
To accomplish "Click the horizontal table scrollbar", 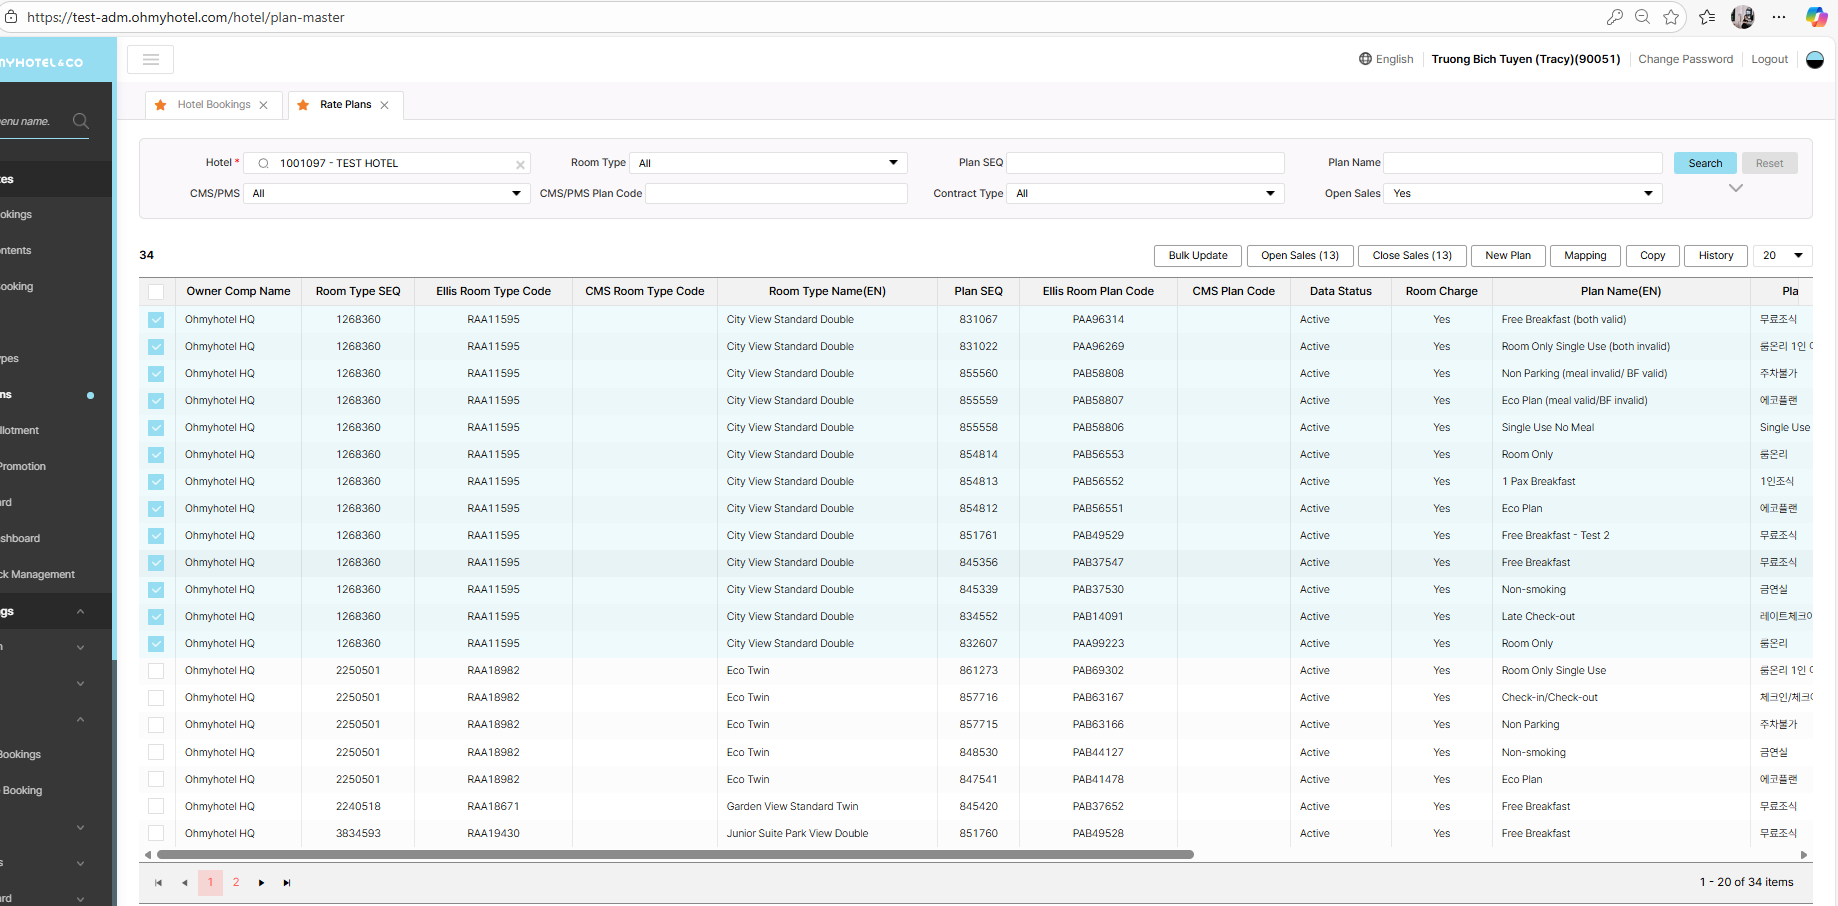I will (675, 855).
